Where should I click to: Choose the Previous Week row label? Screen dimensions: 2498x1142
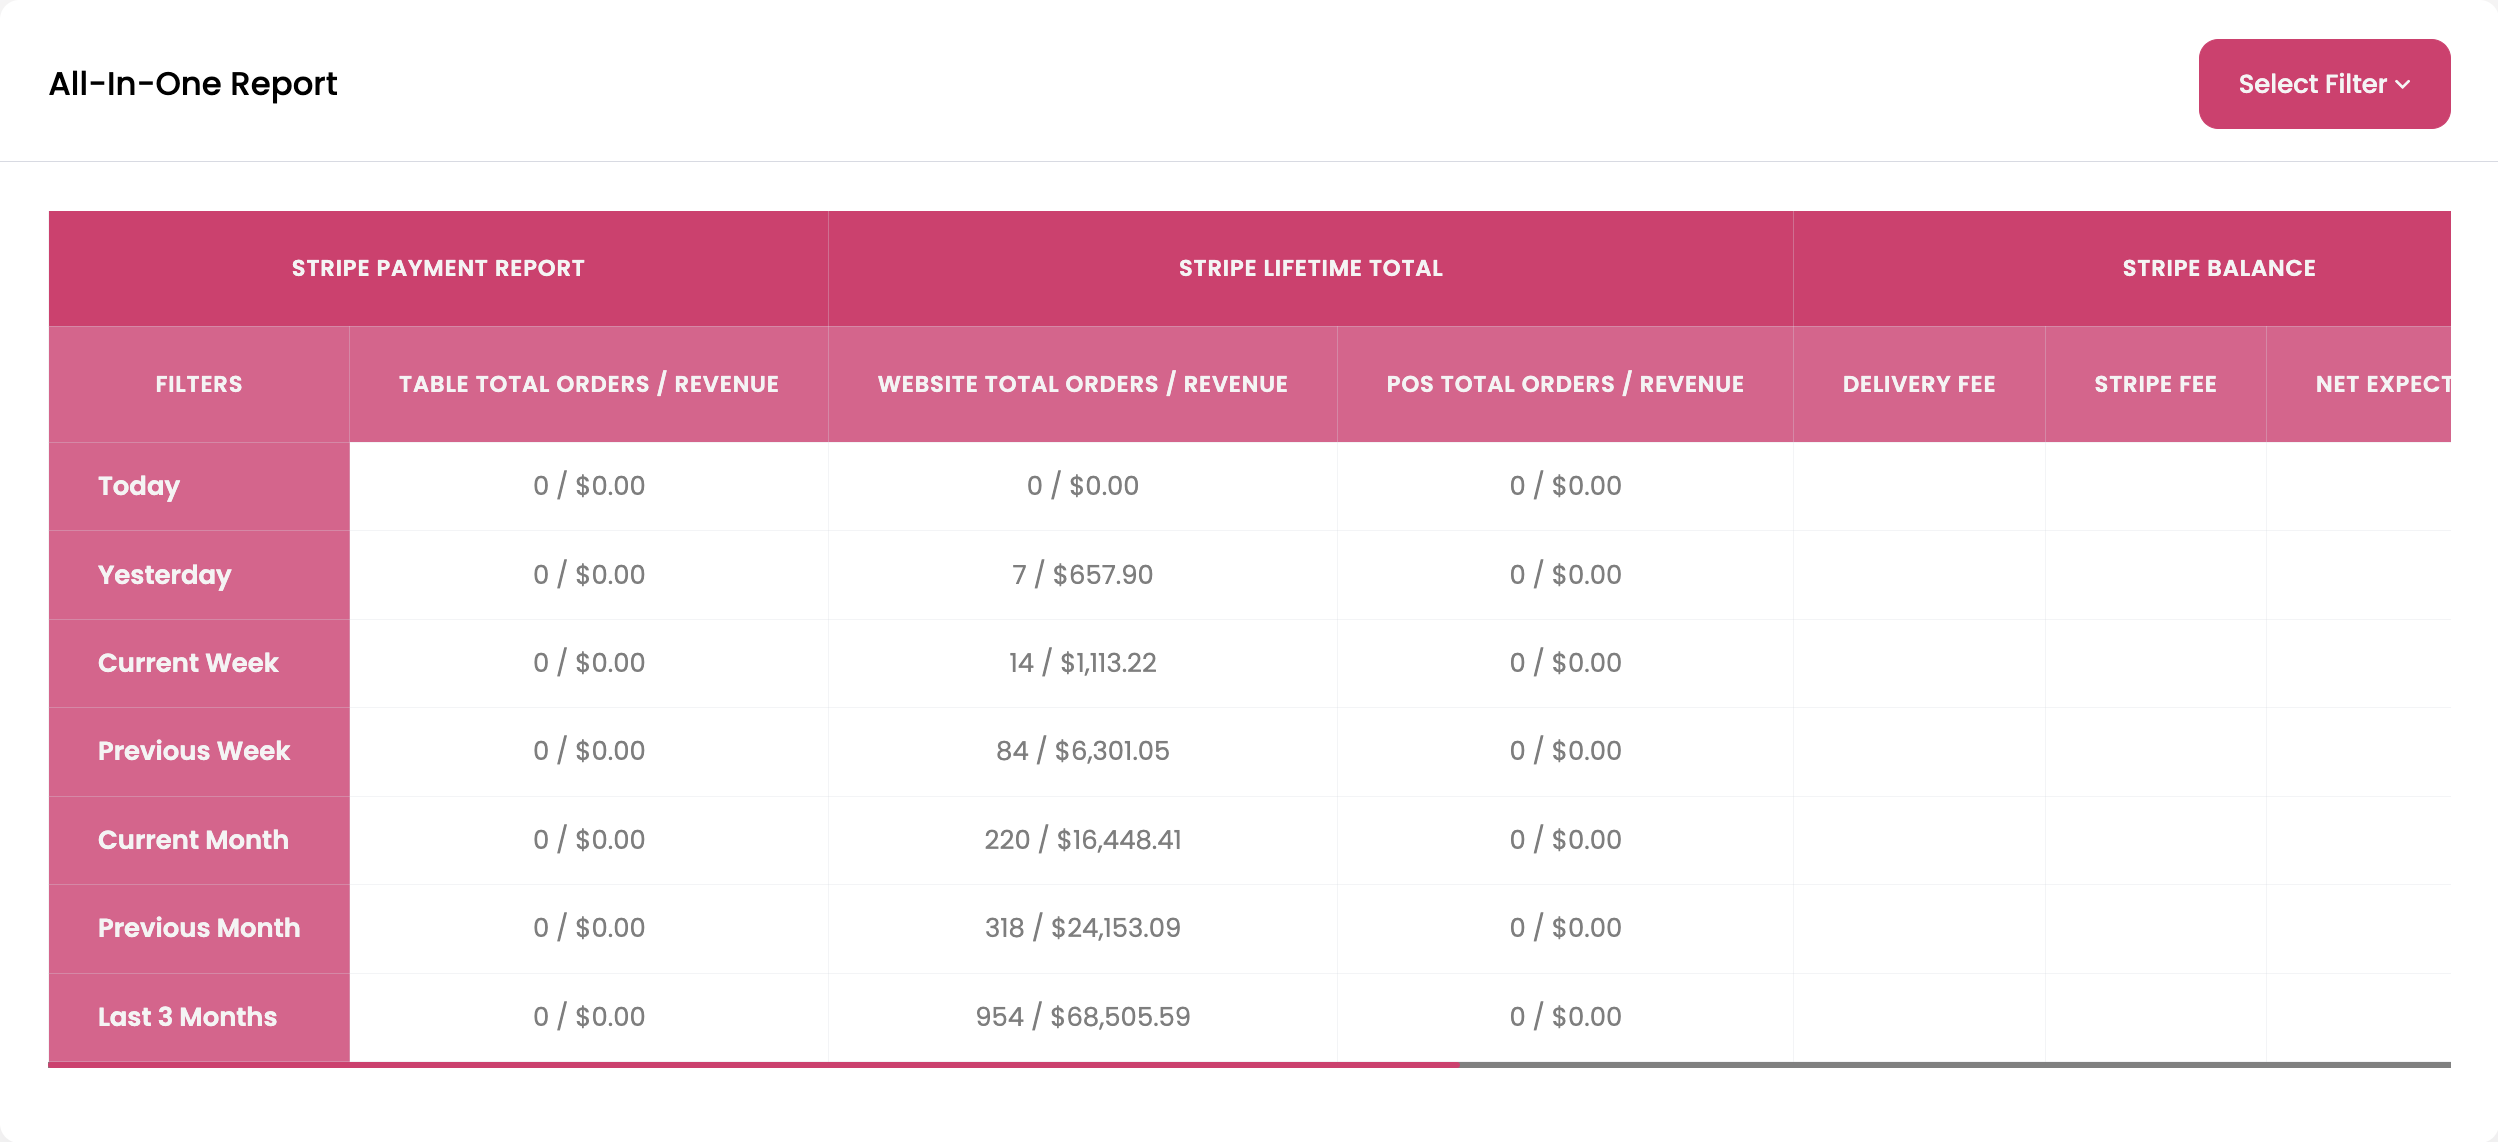pos(194,751)
